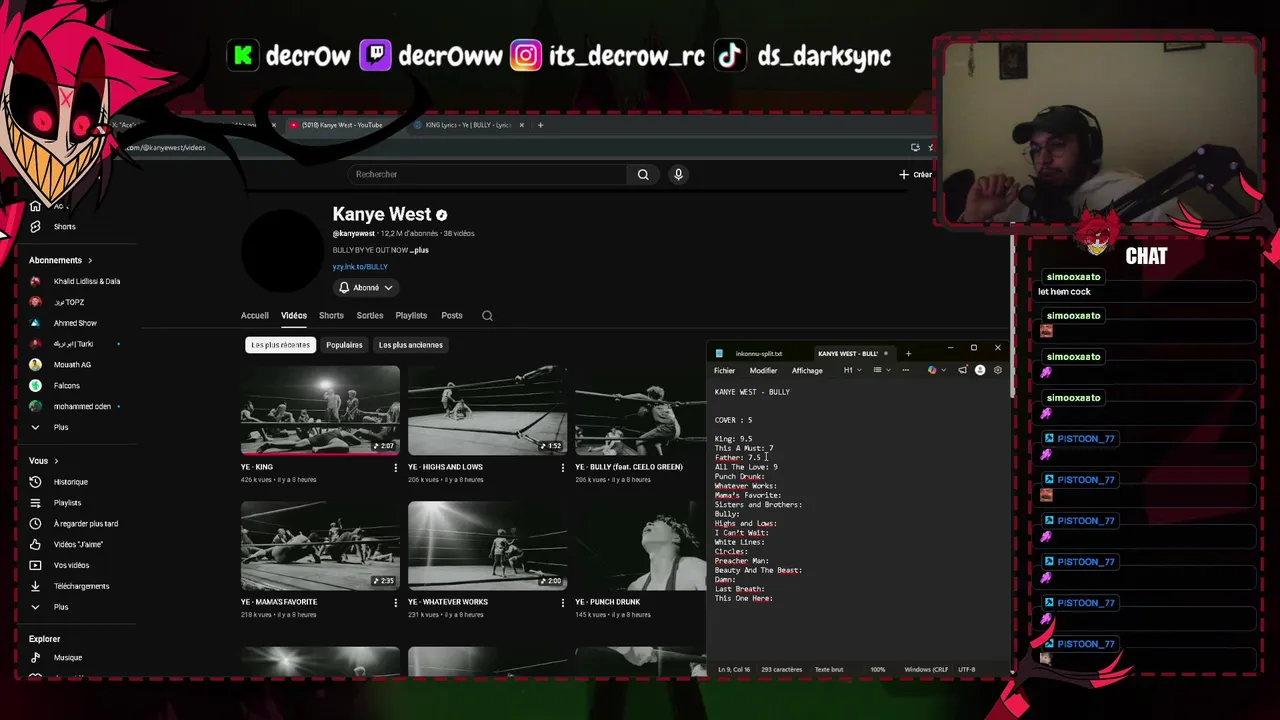Open Notepad more options ellipsis
The width and height of the screenshot is (1280, 720).
point(906,370)
